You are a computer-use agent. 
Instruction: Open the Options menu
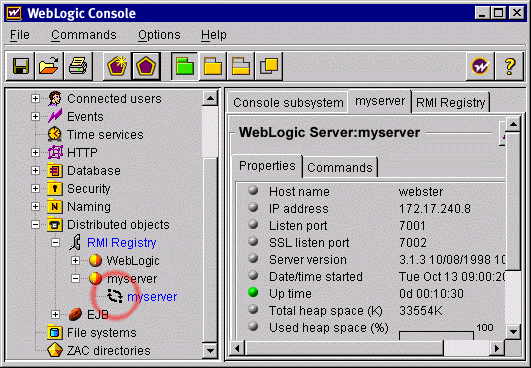click(x=159, y=35)
